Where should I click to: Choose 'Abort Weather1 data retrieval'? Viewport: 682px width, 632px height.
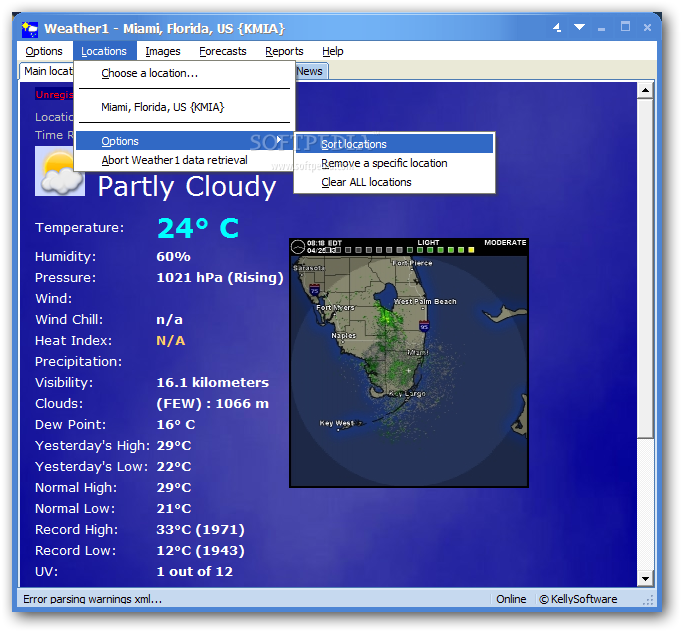click(184, 160)
